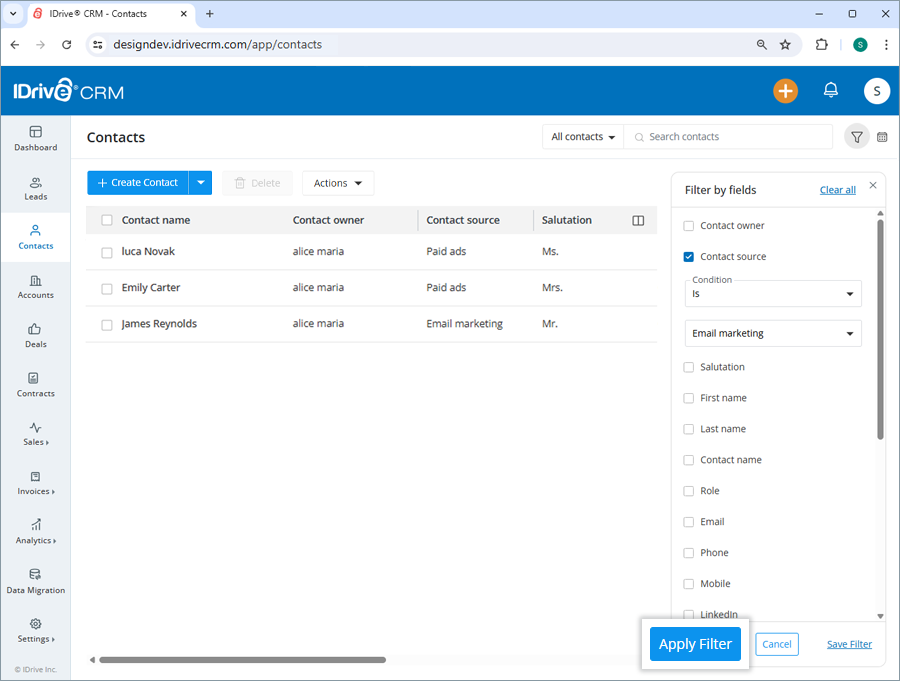Open the All contacts dropdown

pyautogui.click(x=582, y=136)
